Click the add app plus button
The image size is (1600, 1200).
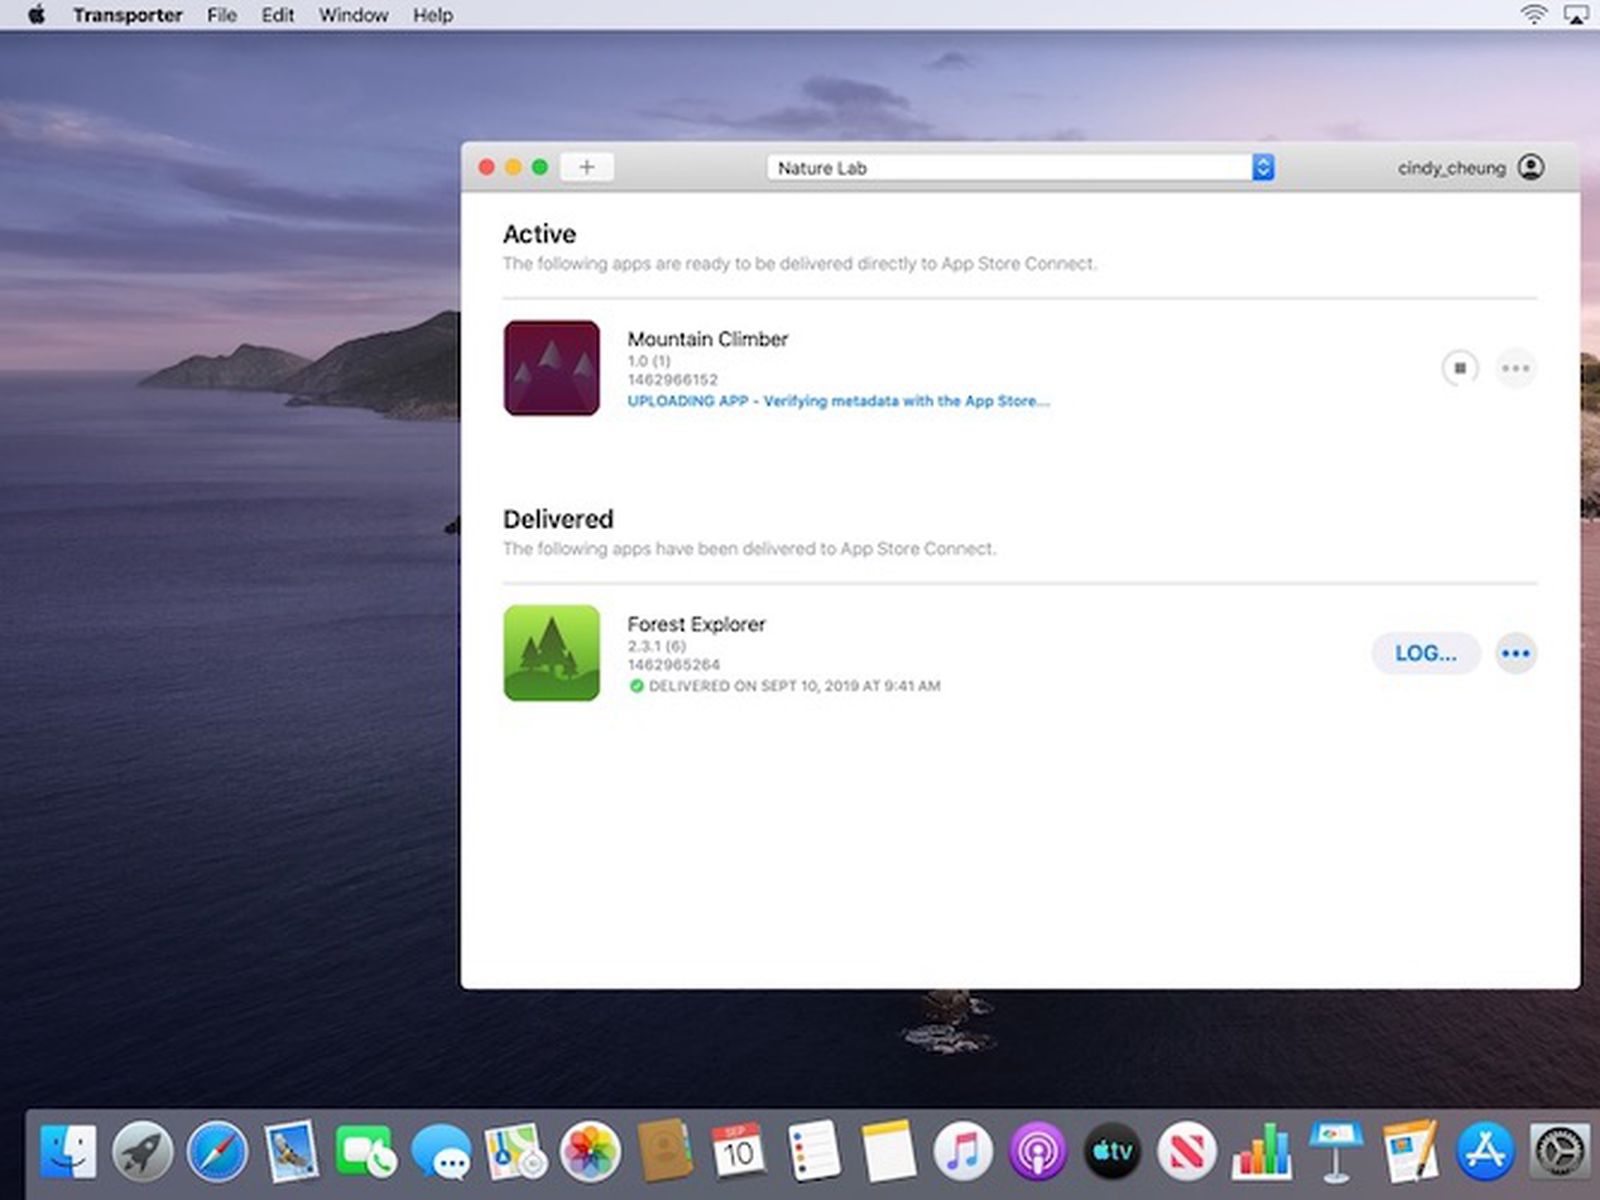[x=587, y=167]
